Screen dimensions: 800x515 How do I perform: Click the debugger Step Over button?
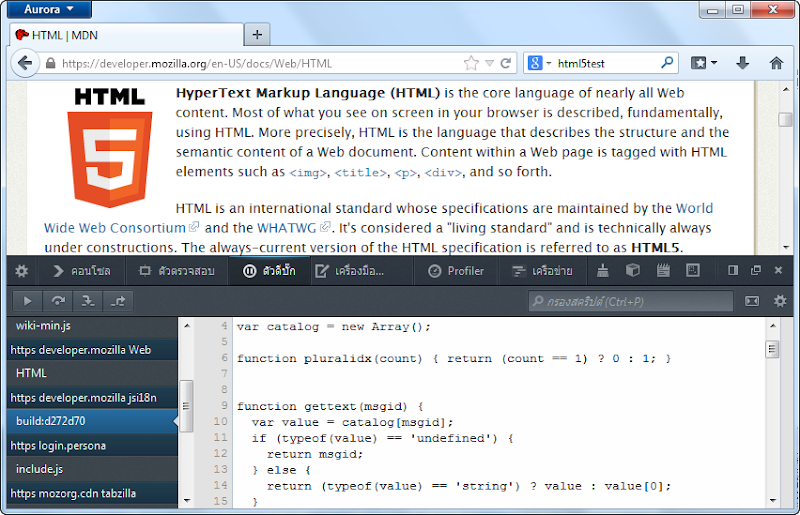point(58,301)
